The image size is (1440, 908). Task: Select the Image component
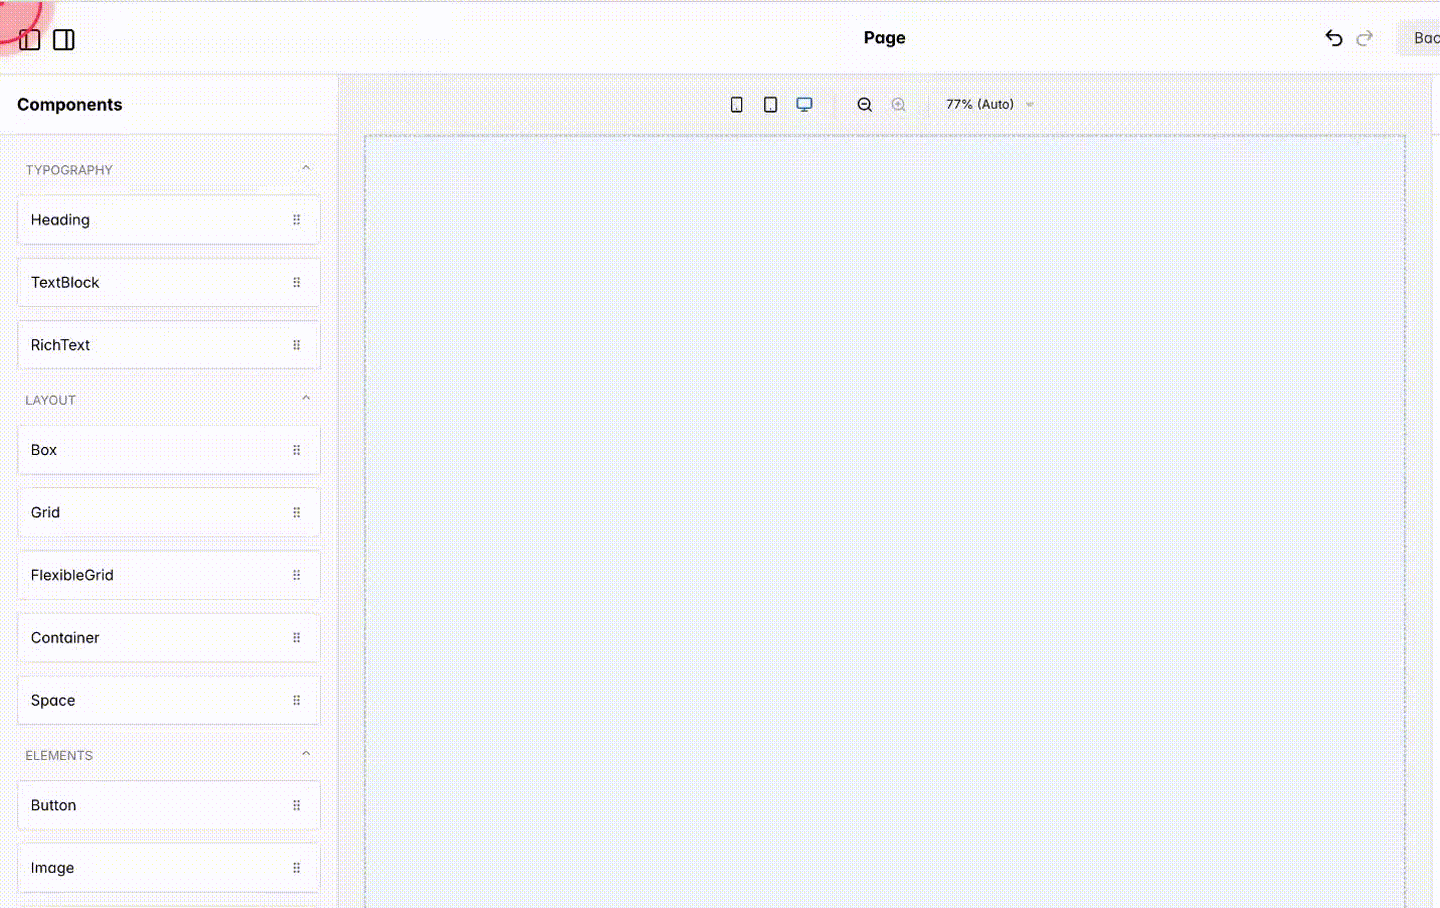click(150, 867)
